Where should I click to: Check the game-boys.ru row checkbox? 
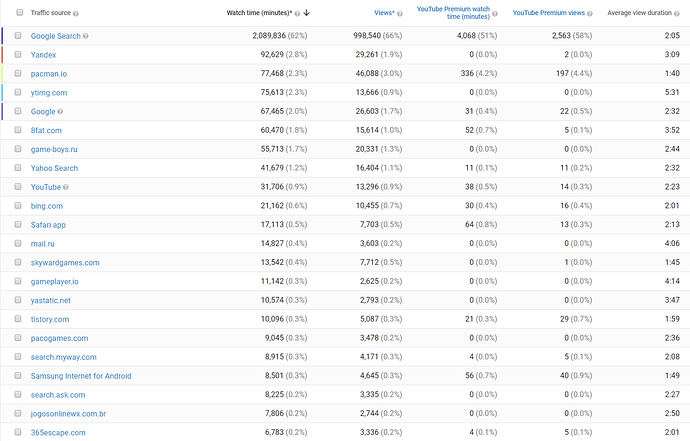click(x=18, y=149)
